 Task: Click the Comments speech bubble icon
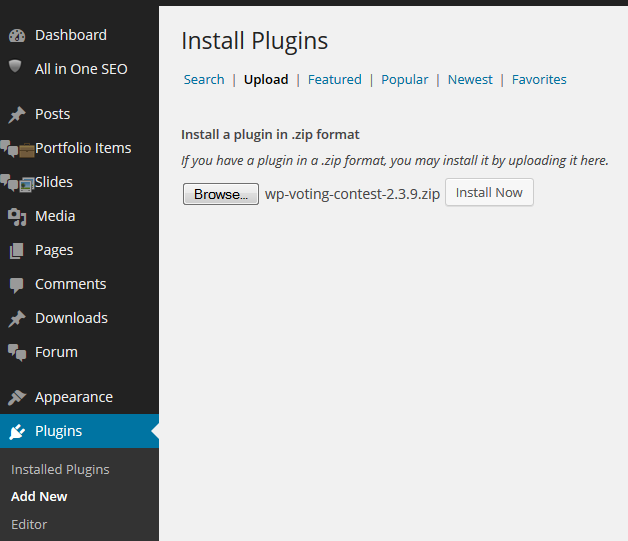click(x=17, y=285)
